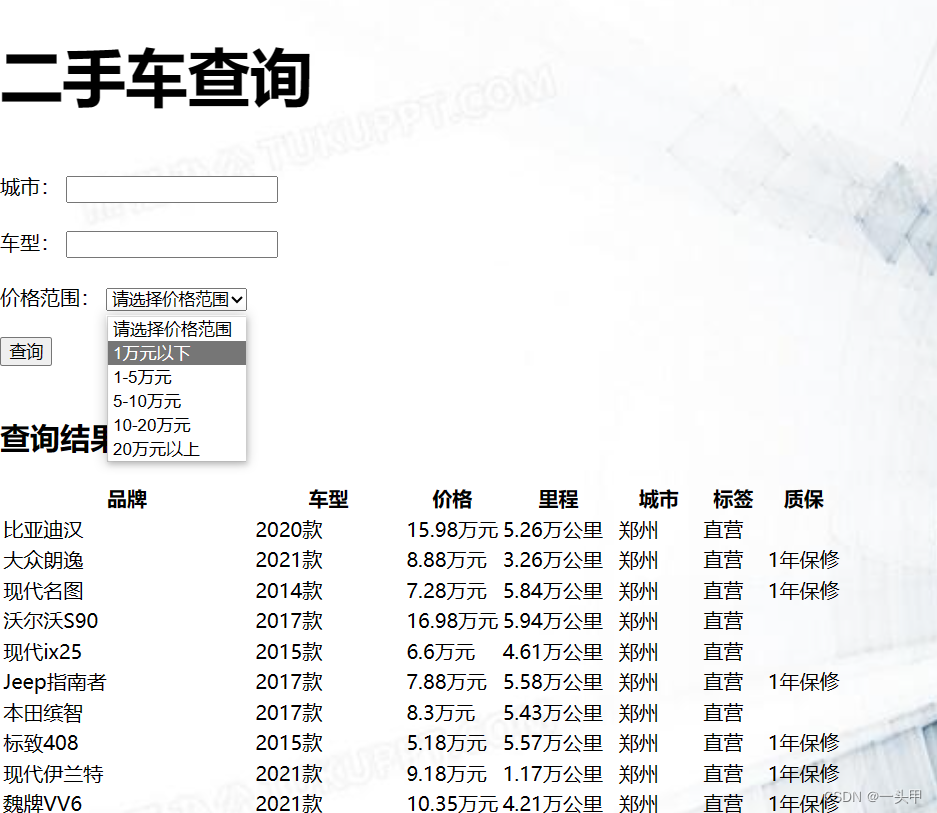This screenshot has width=937, height=813.
Task: Click the 2014款 model year cell
Action: tap(289, 591)
